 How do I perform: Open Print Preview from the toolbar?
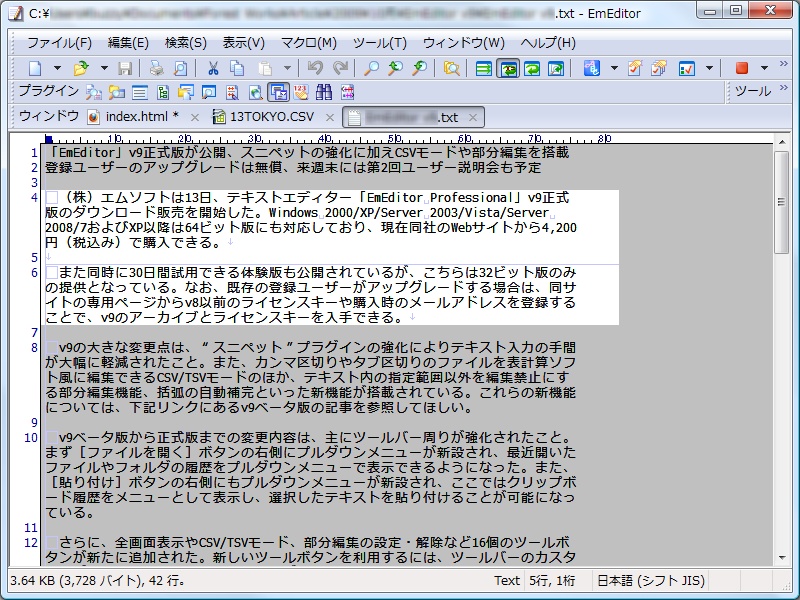click(181, 68)
